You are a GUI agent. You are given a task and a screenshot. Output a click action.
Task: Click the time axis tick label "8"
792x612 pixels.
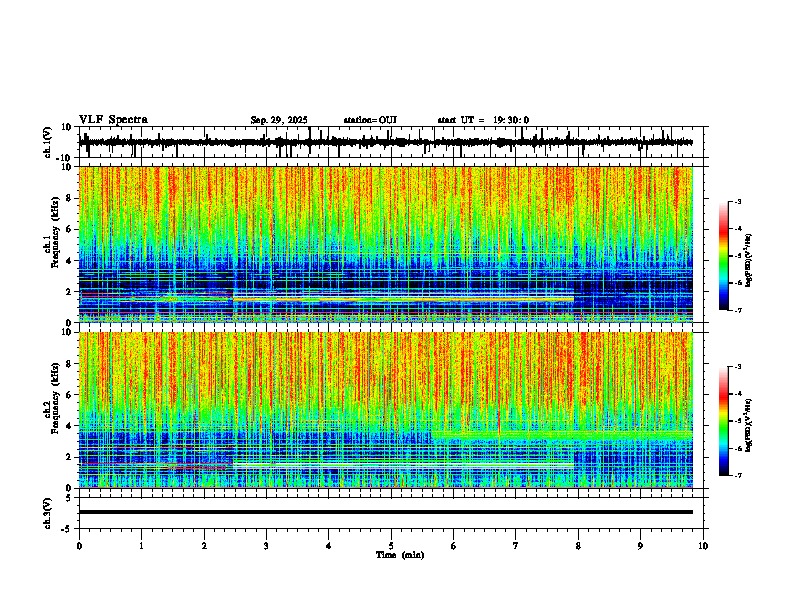(578, 546)
